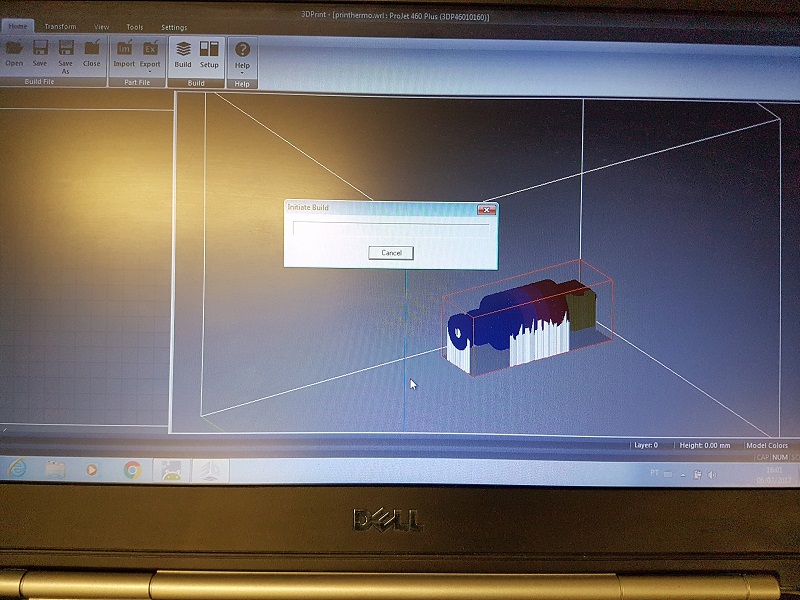The image size is (800, 600).
Task: Import a part file
Action: pos(124,54)
